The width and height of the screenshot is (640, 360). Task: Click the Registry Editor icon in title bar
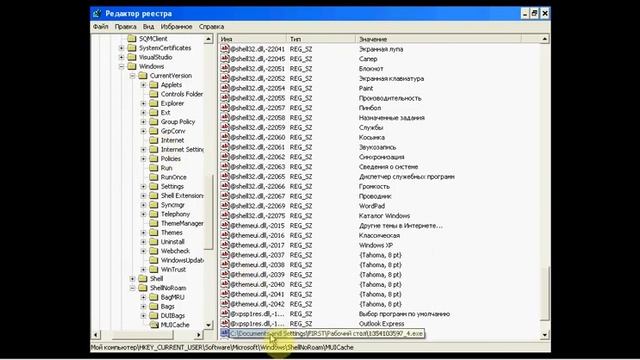pos(97,13)
